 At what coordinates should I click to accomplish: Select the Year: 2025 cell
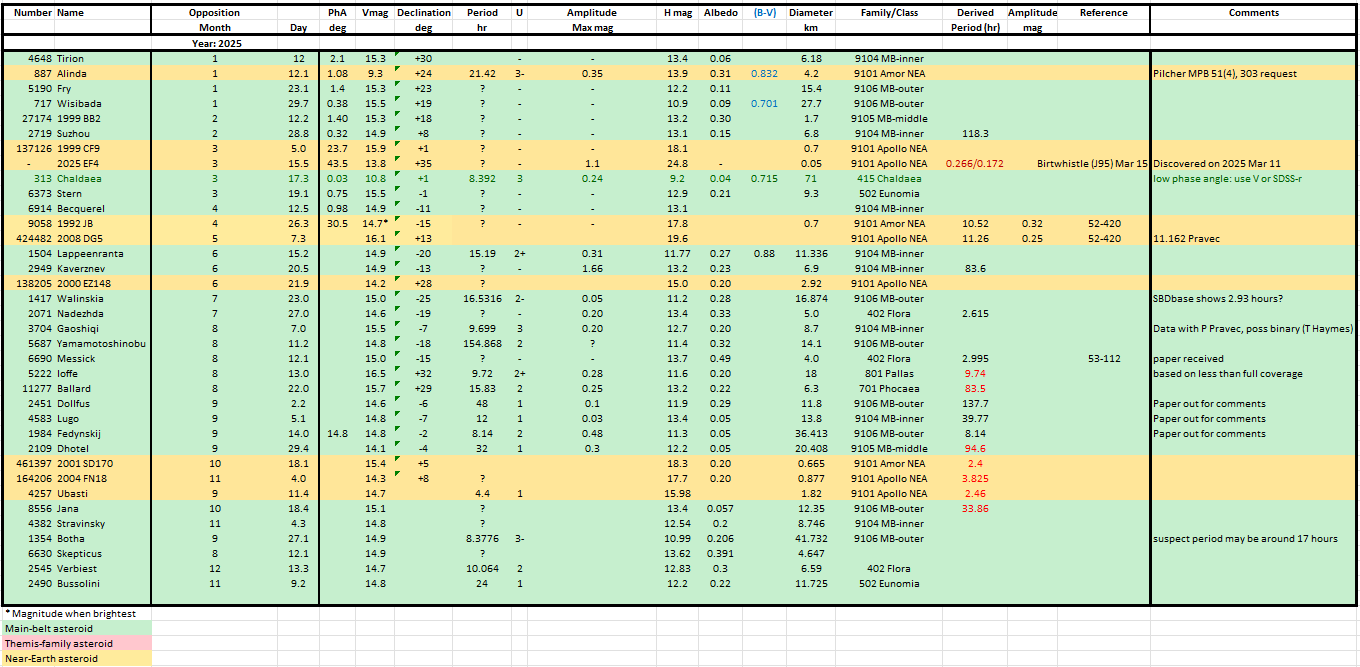[216, 44]
